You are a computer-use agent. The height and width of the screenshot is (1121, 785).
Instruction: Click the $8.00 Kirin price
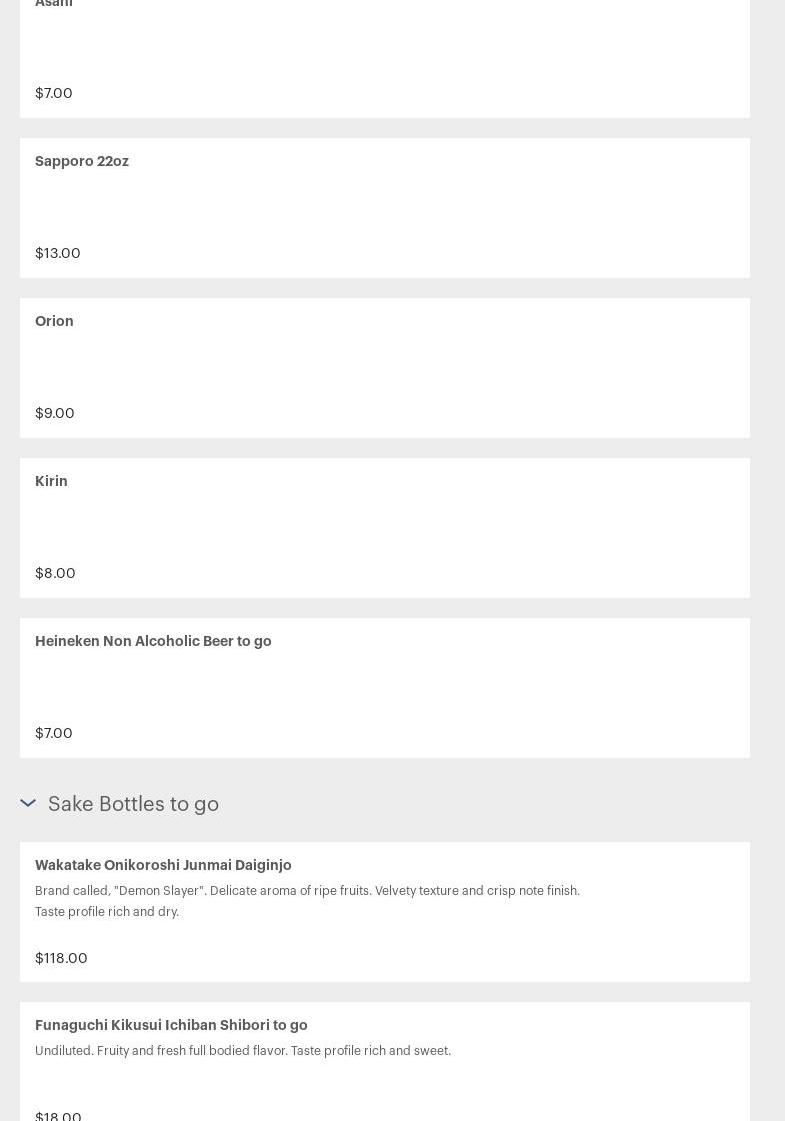[x=55, y=573]
